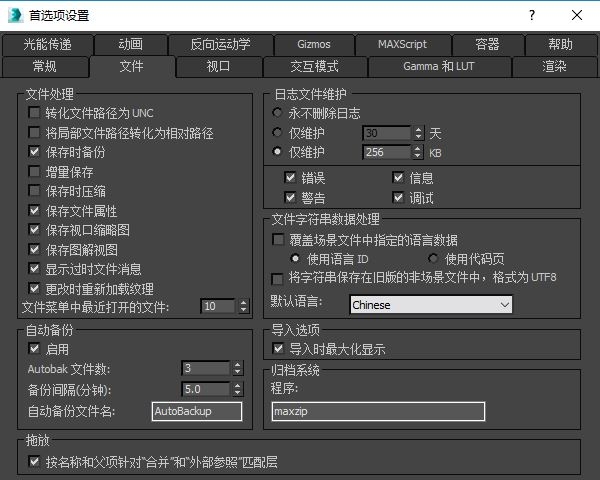Image resolution: width=600 pixels, height=480 pixels.
Task: Click the spinner arrows beside recent files count 10
Action: tap(243, 306)
